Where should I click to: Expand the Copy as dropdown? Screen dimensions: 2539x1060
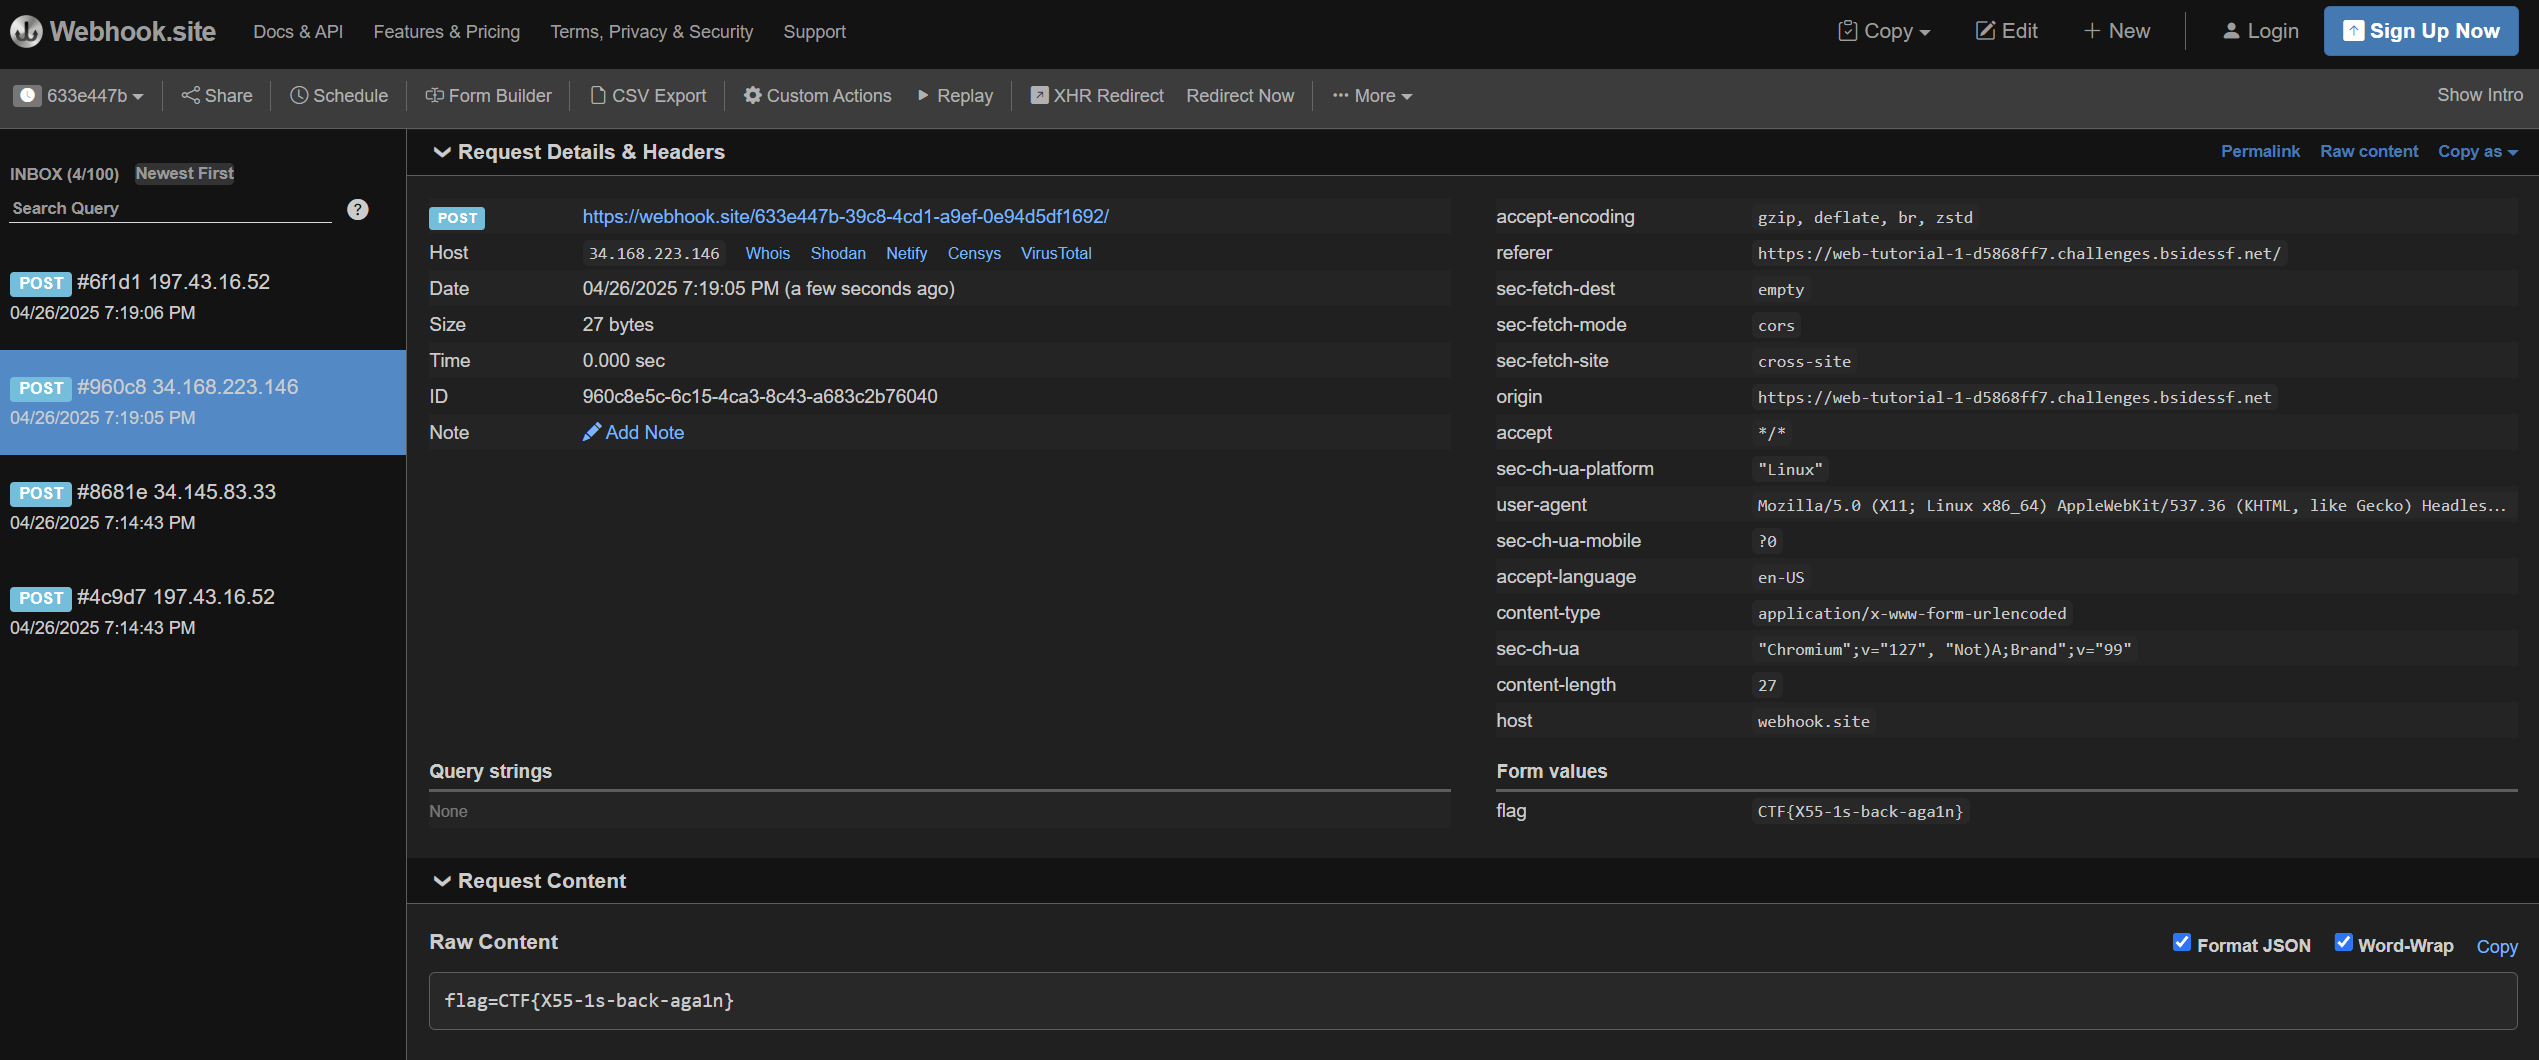[2478, 152]
